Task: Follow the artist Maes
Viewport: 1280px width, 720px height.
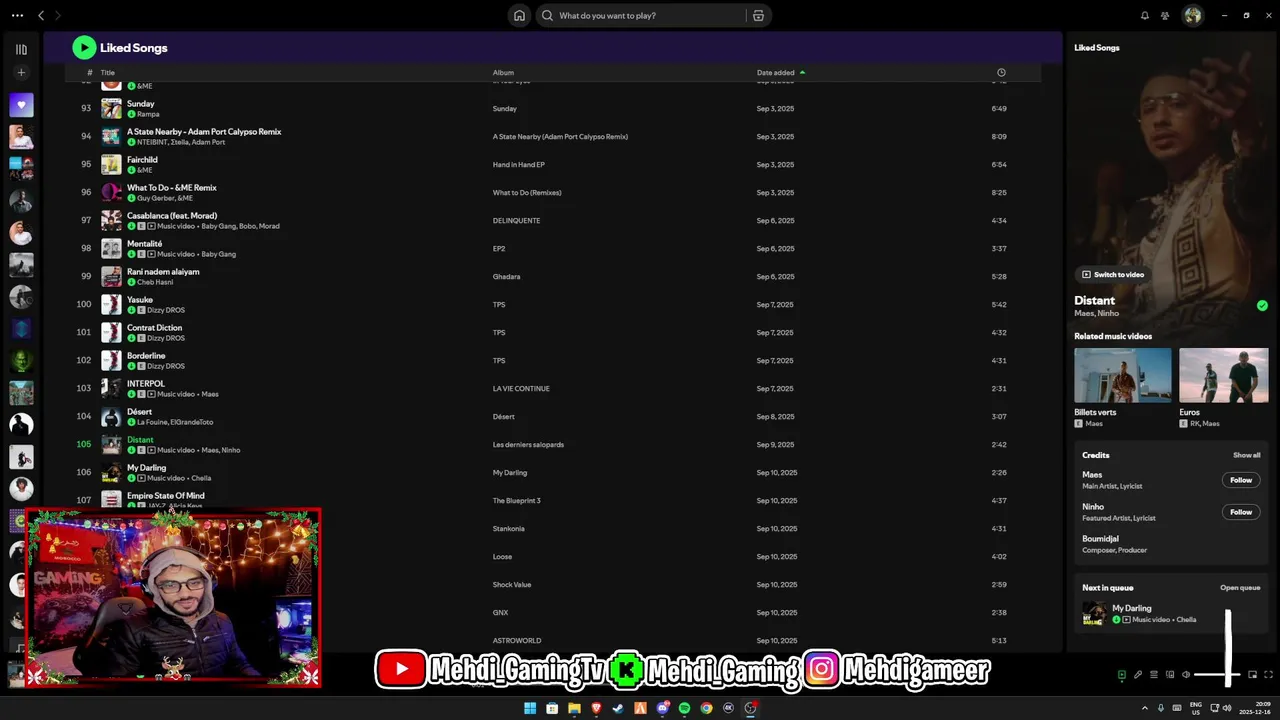Action: pos(1241,480)
